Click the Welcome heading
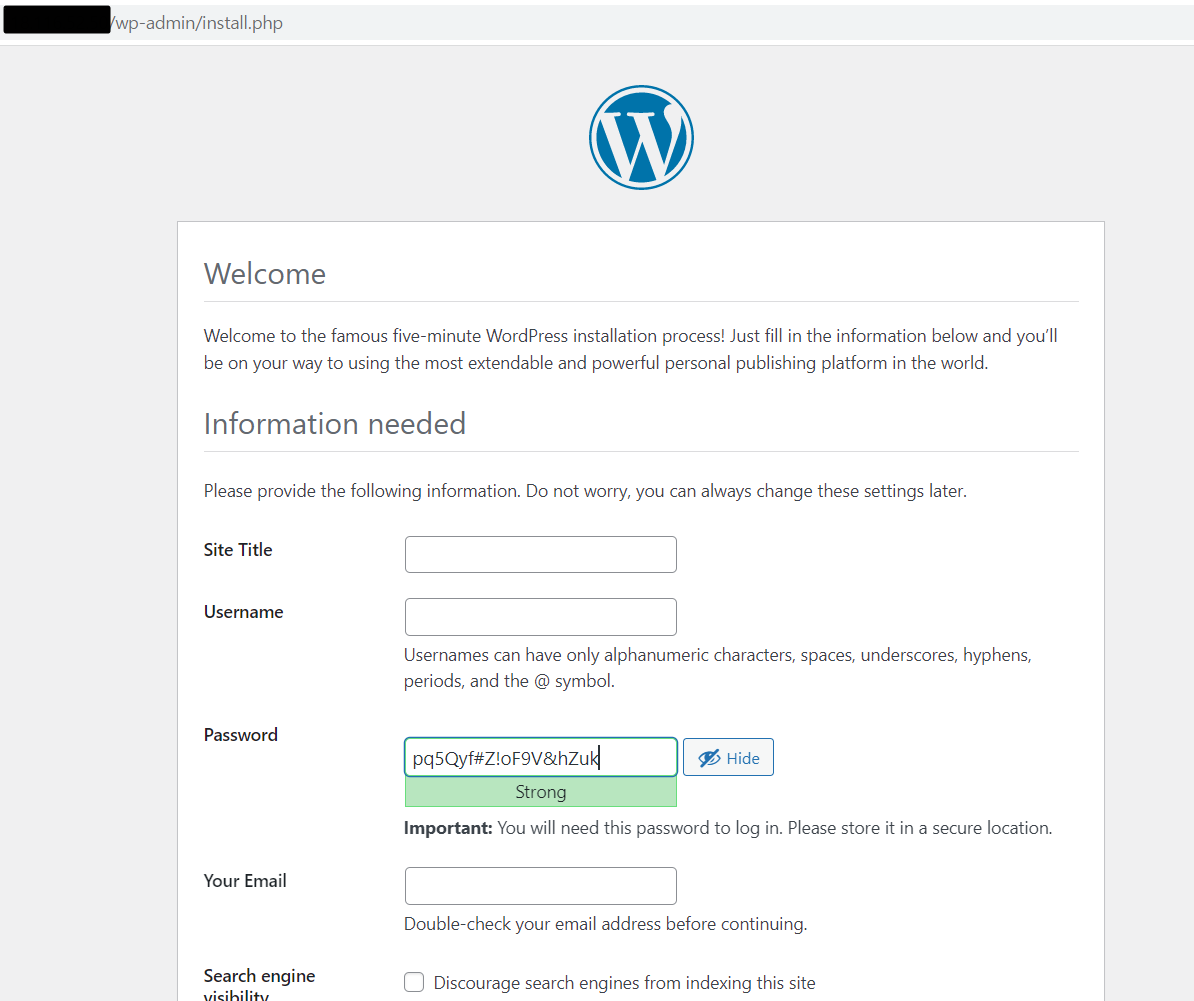Image resolution: width=1194 pixels, height=1001 pixels. (264, 274)
